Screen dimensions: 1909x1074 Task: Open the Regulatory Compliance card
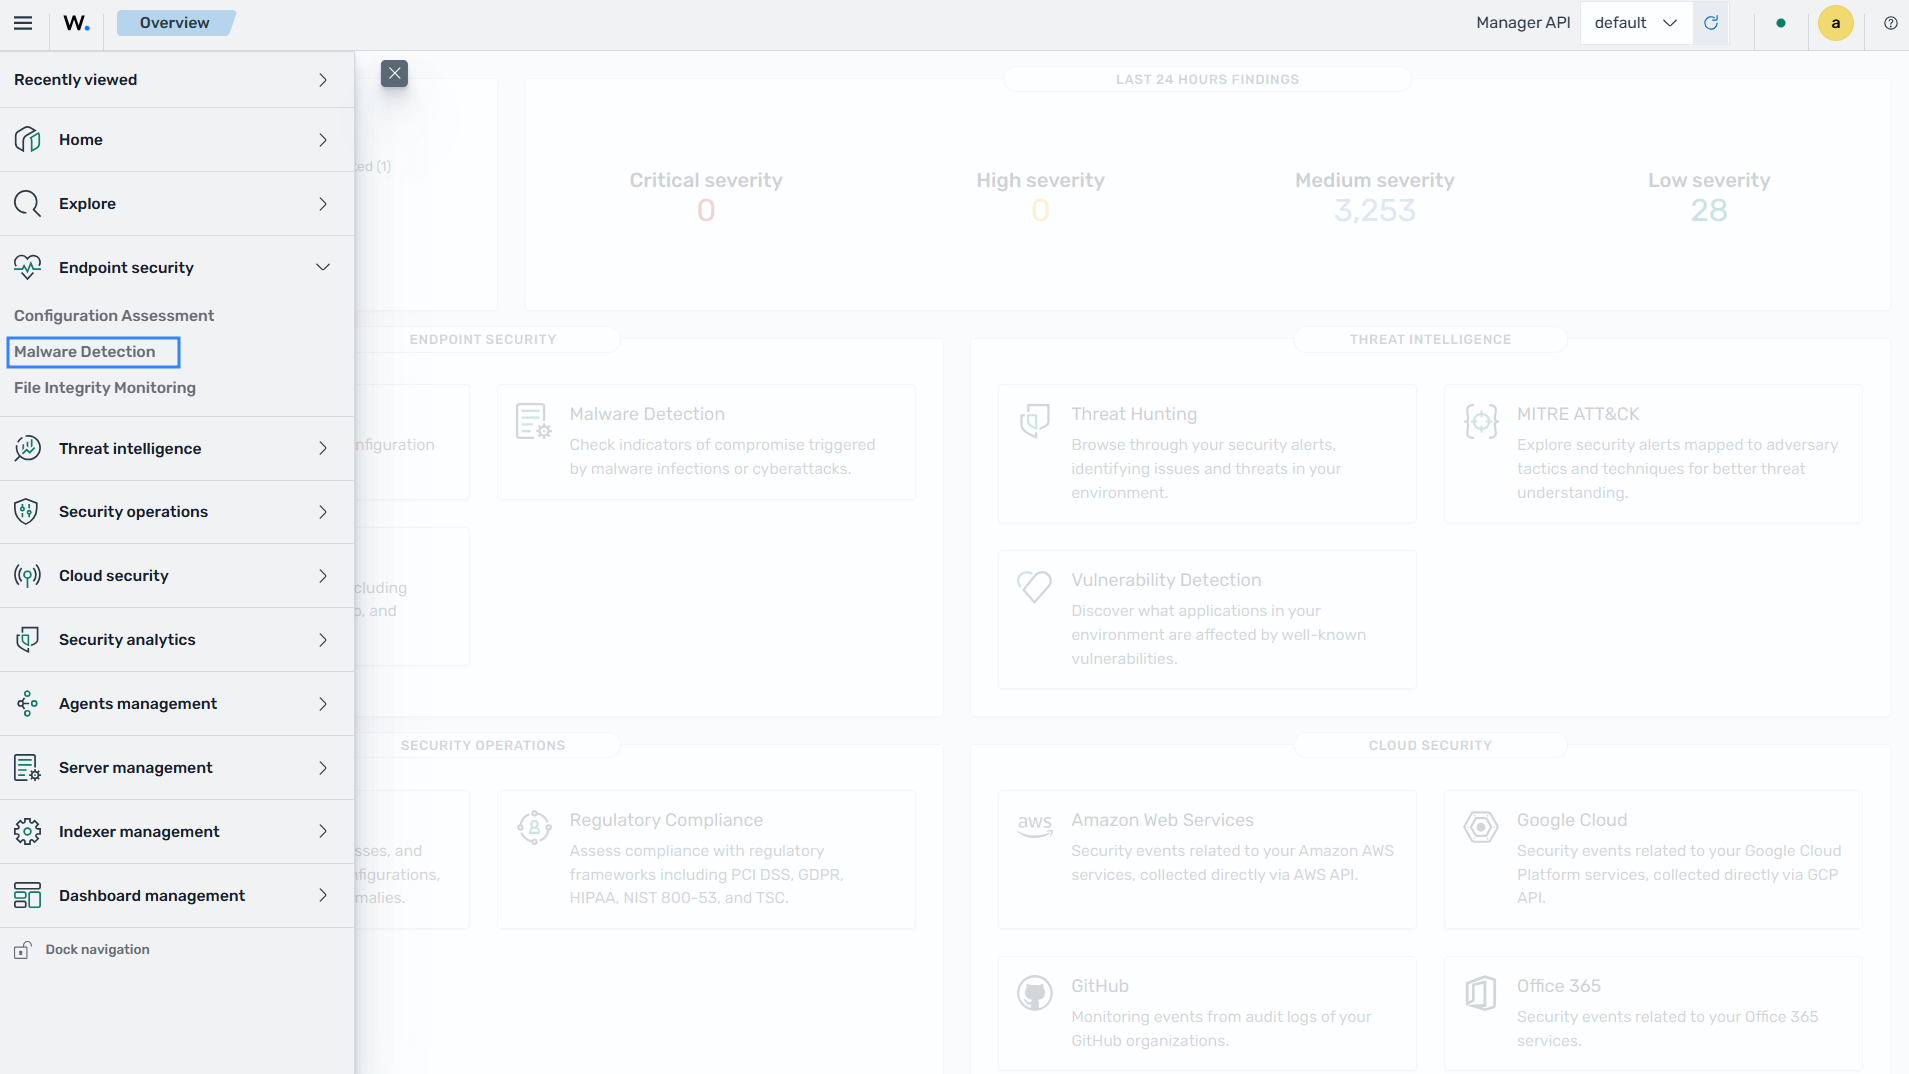707,860
